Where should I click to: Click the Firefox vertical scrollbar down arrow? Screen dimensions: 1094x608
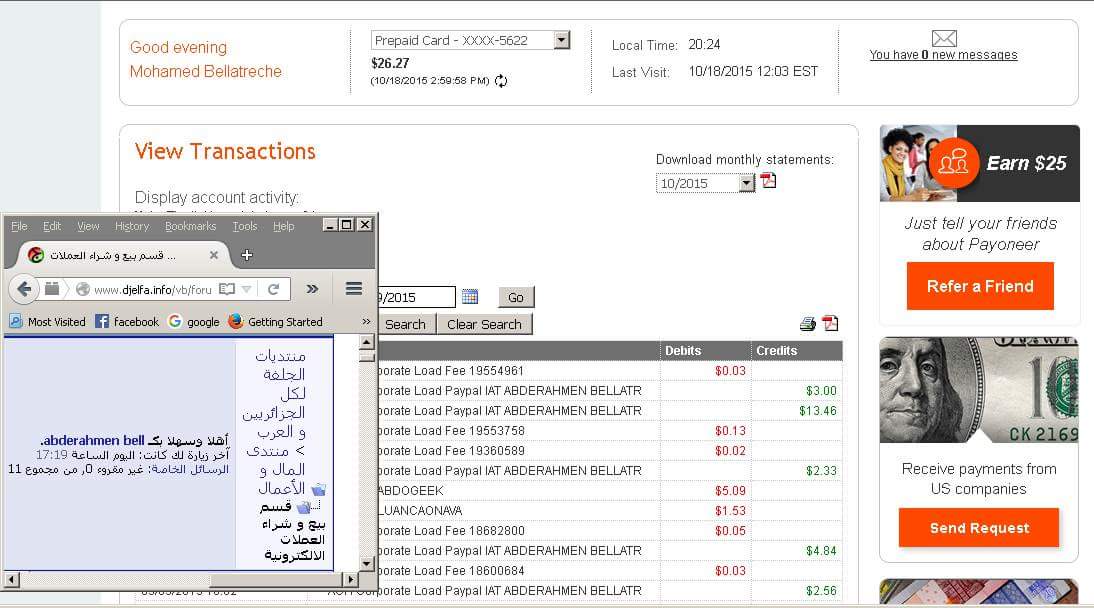point(367,563)
